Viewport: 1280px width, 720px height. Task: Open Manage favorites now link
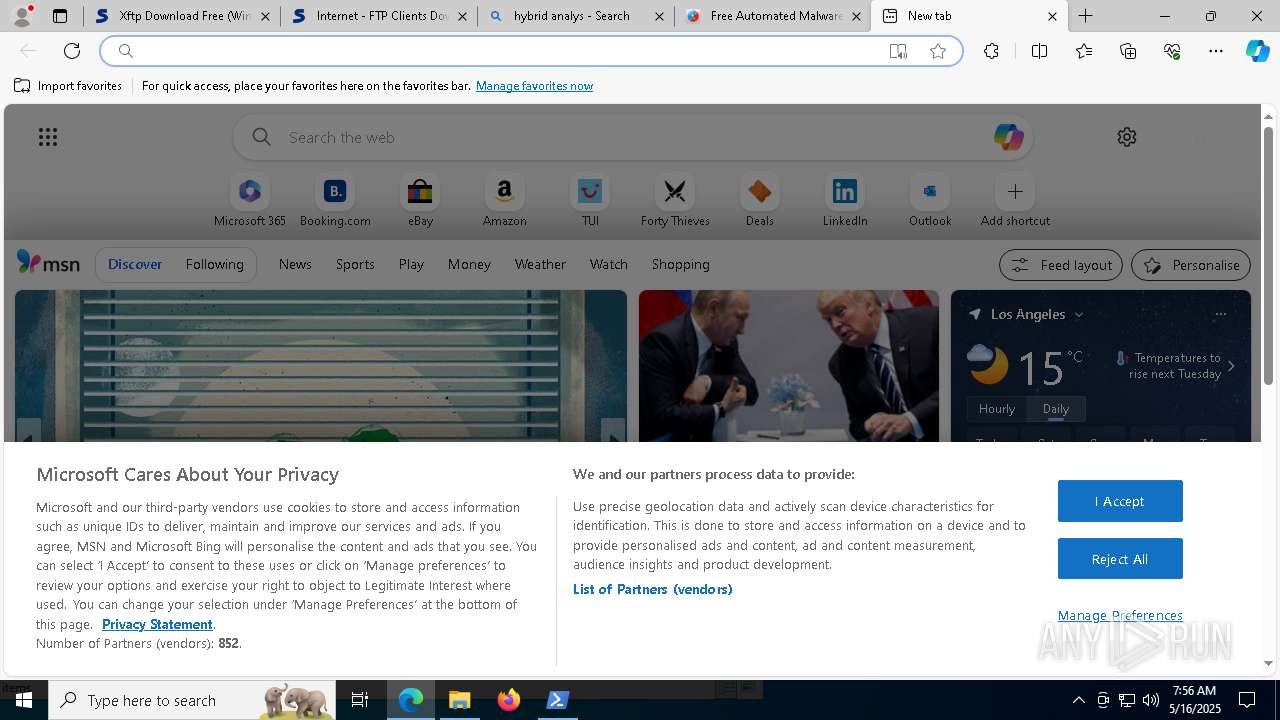click(534, 86)
